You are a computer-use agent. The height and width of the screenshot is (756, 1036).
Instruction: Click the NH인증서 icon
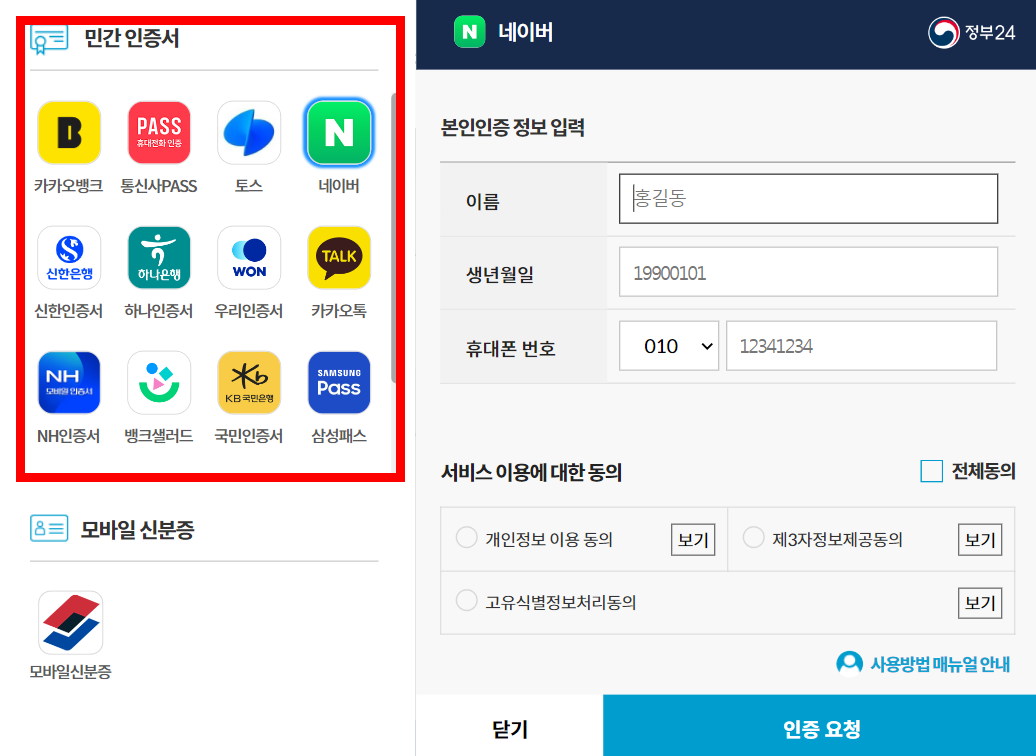[68, 382]
